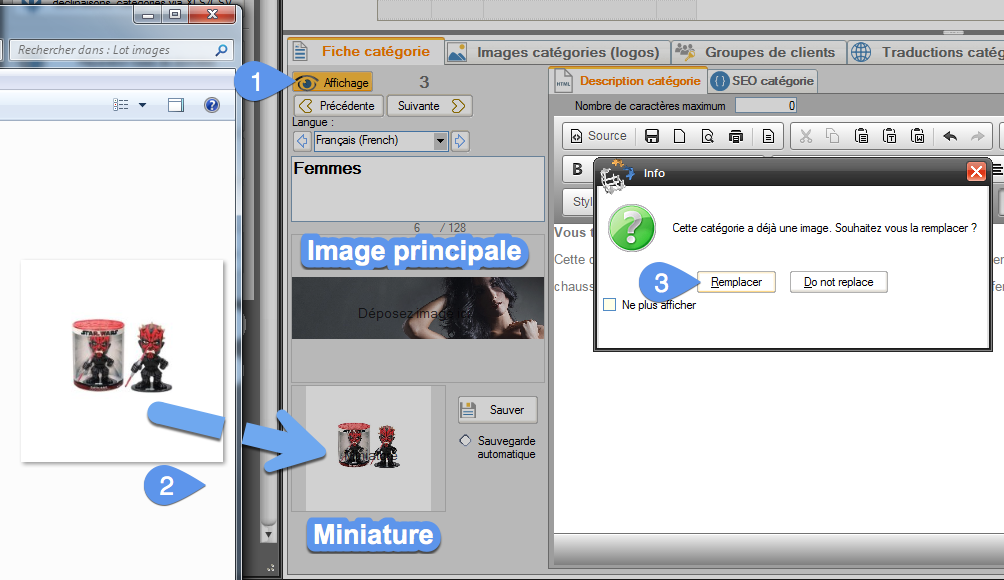Open the help icon in the Explorer window
1004x580 pixels.
[211, 105]
